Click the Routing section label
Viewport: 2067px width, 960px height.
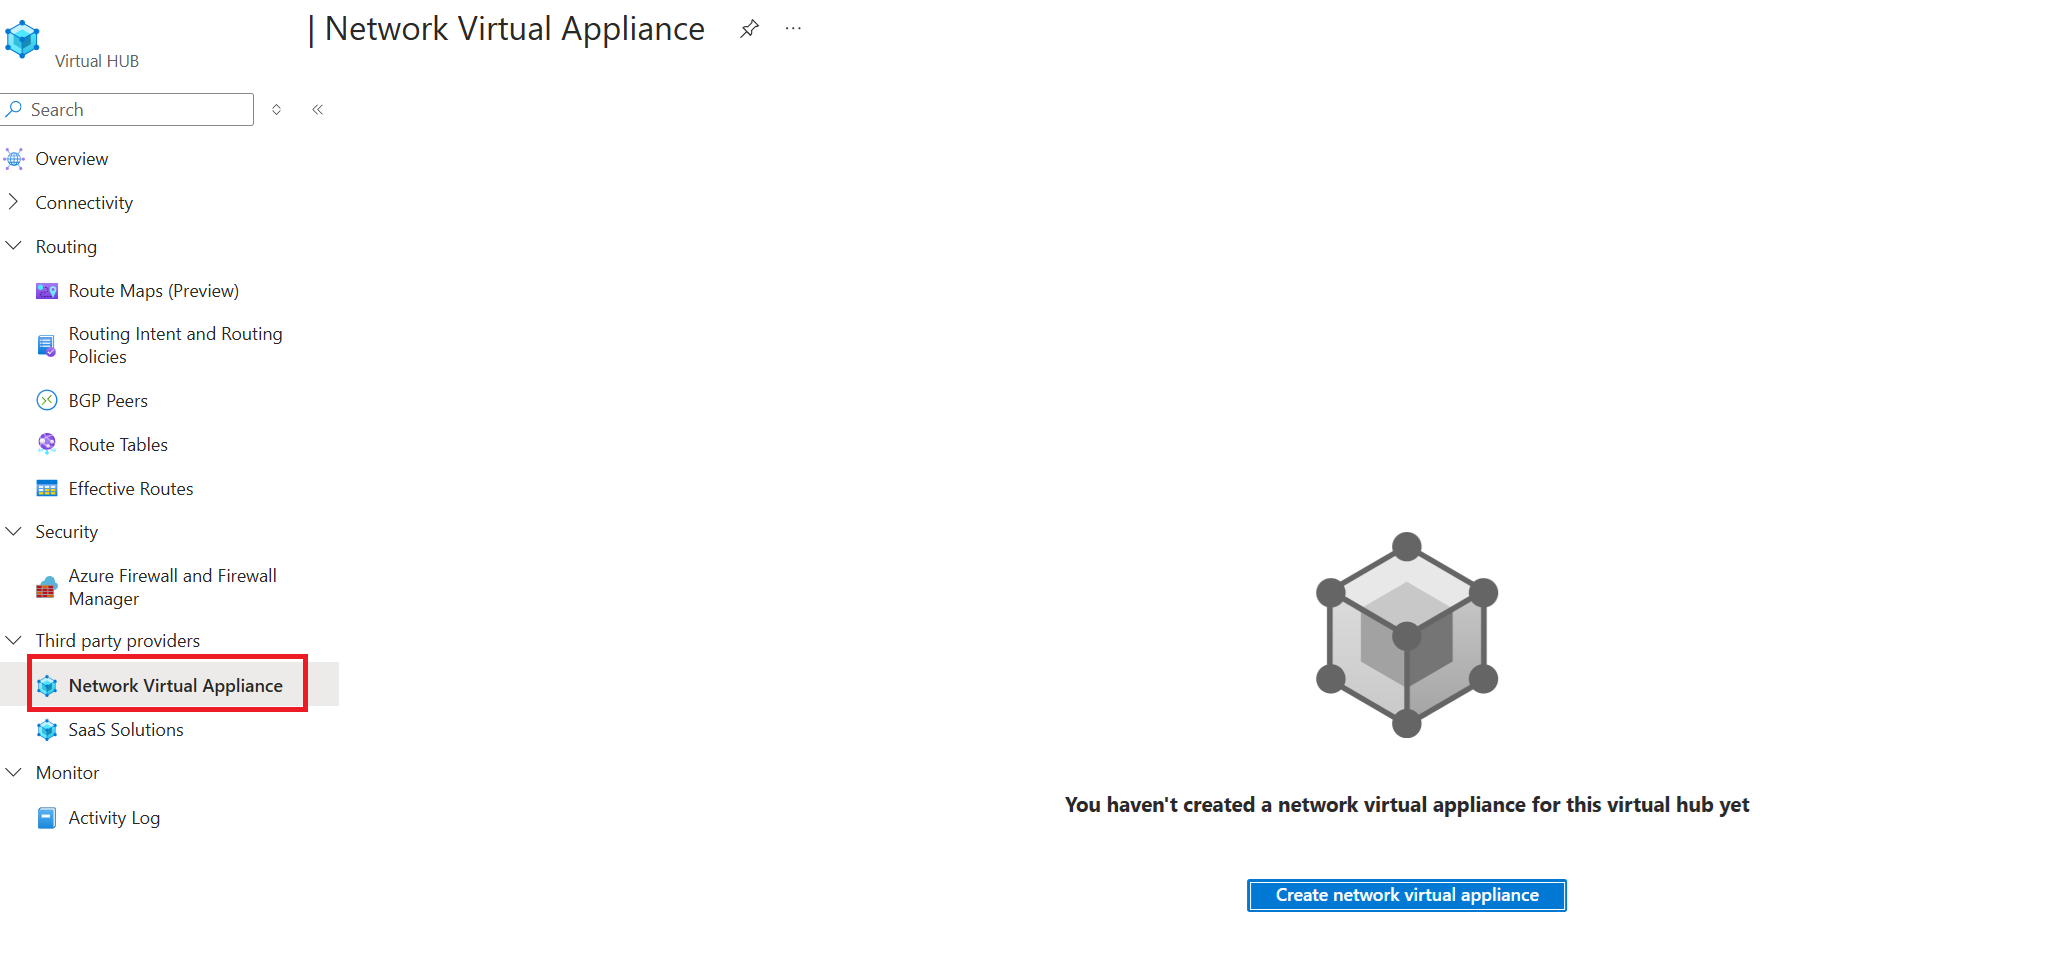pos(66,247)
